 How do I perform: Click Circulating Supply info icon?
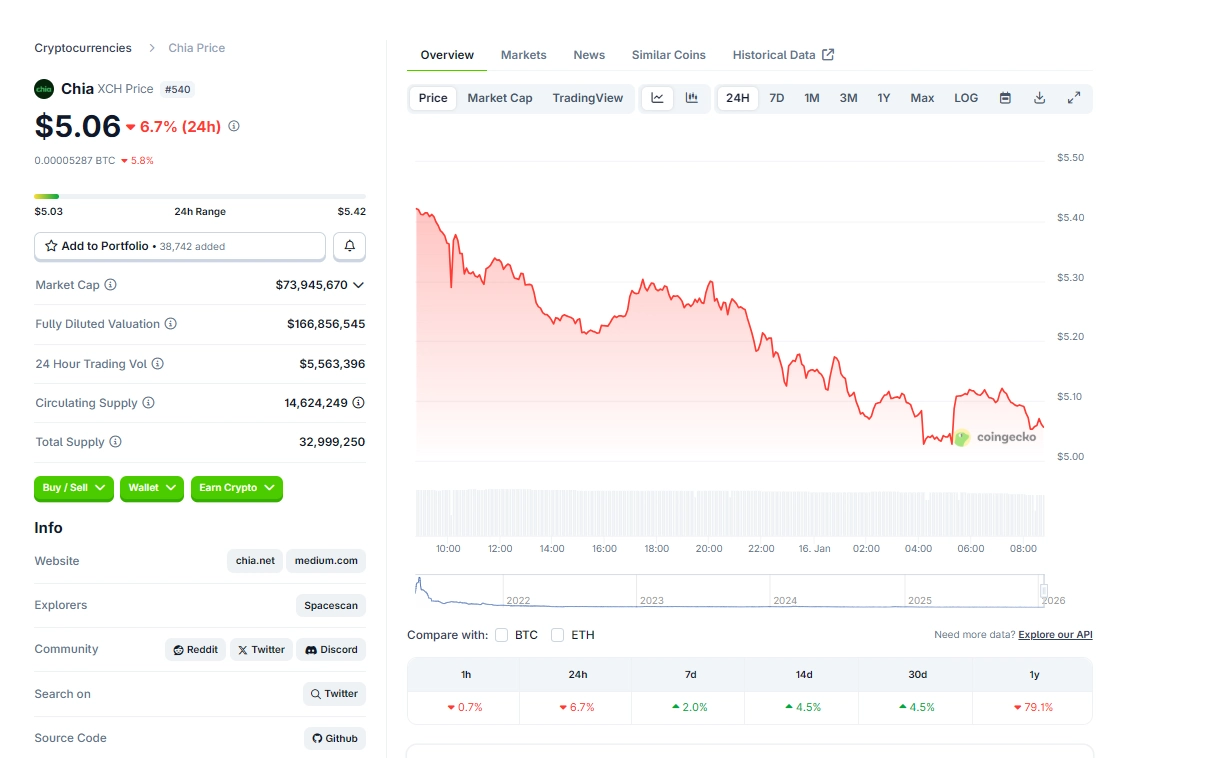148,403
